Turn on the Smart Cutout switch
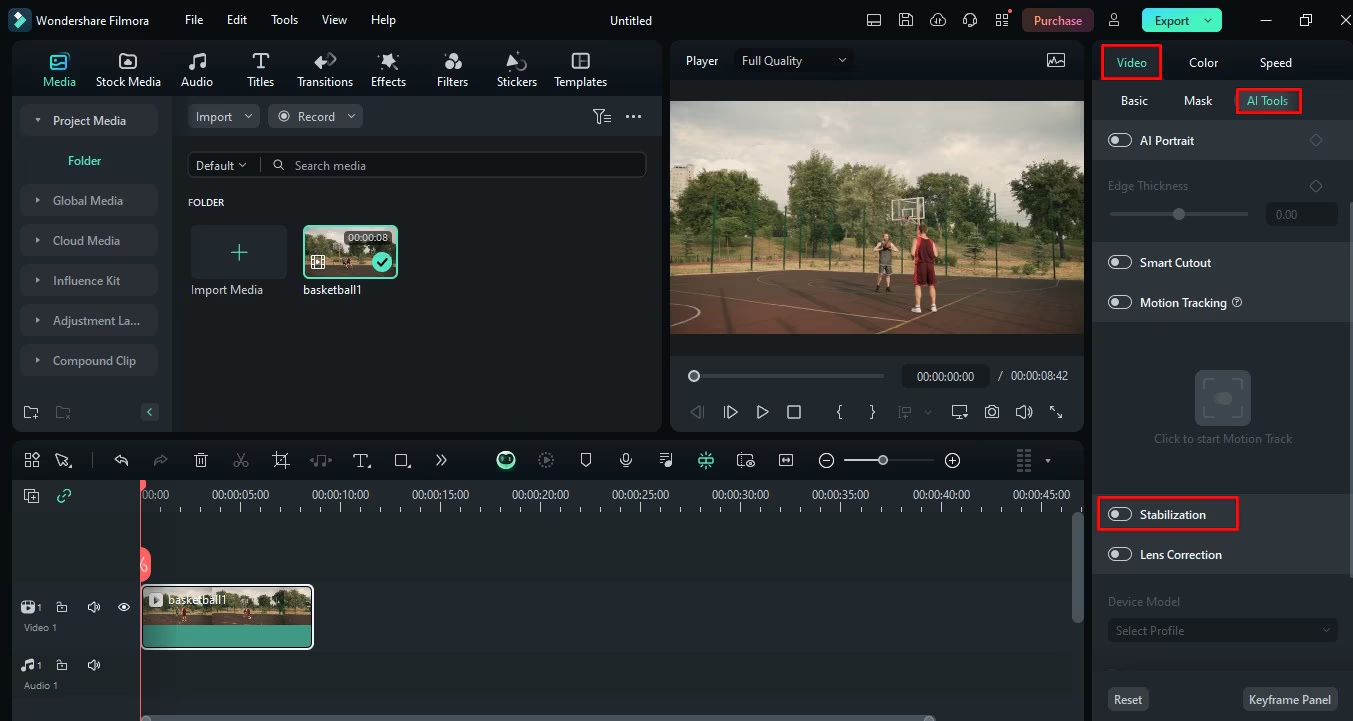 (1120, 263)
